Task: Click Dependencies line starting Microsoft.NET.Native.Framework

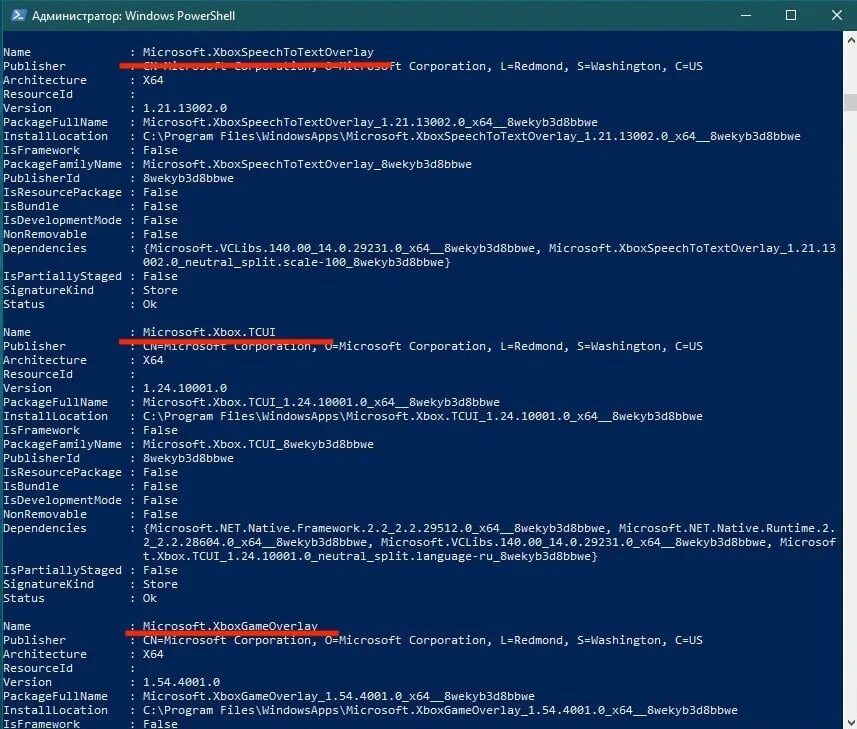Action: coord(489,528)
